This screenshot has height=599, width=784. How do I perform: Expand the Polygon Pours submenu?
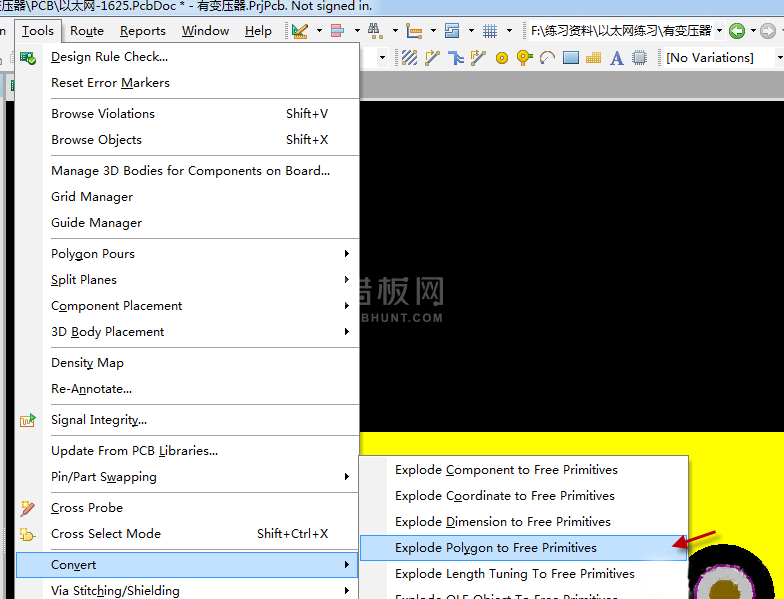347,254
